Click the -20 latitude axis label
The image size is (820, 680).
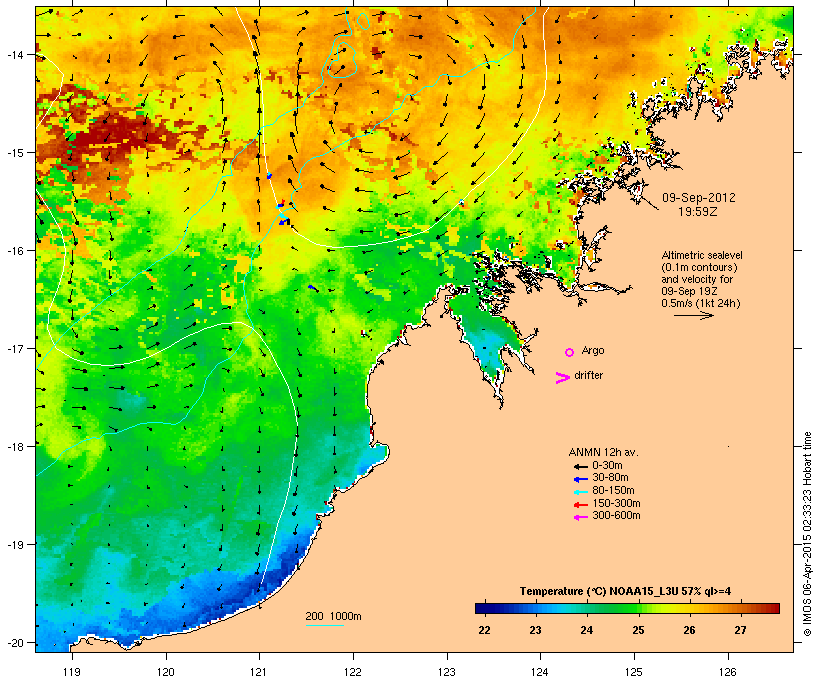(15, 643)
